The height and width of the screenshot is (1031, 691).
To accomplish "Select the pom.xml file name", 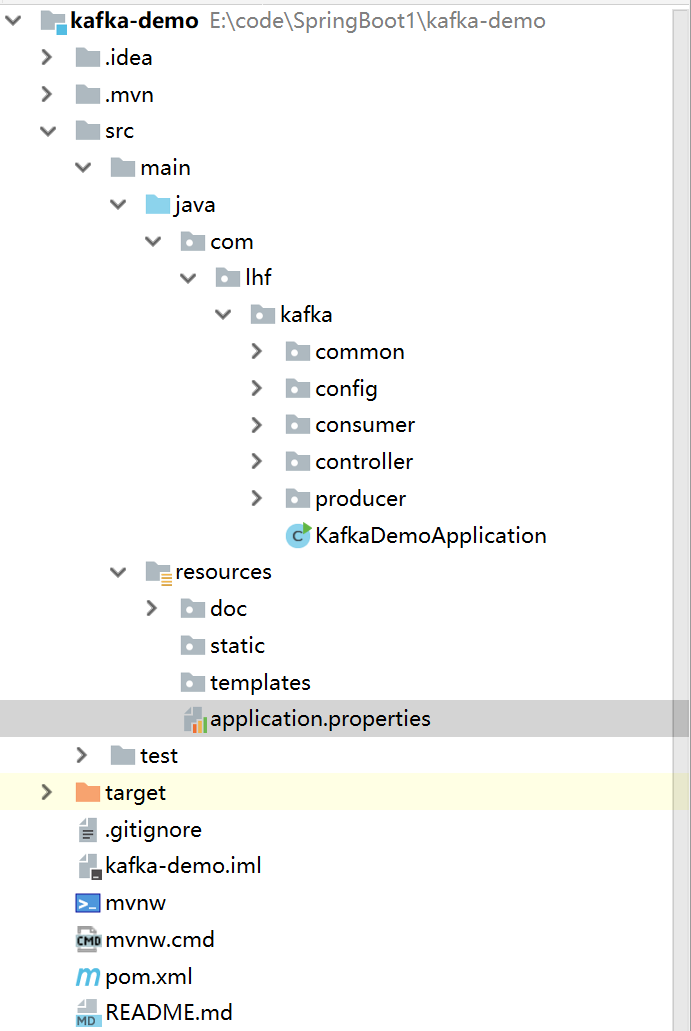I will [149, 976].
